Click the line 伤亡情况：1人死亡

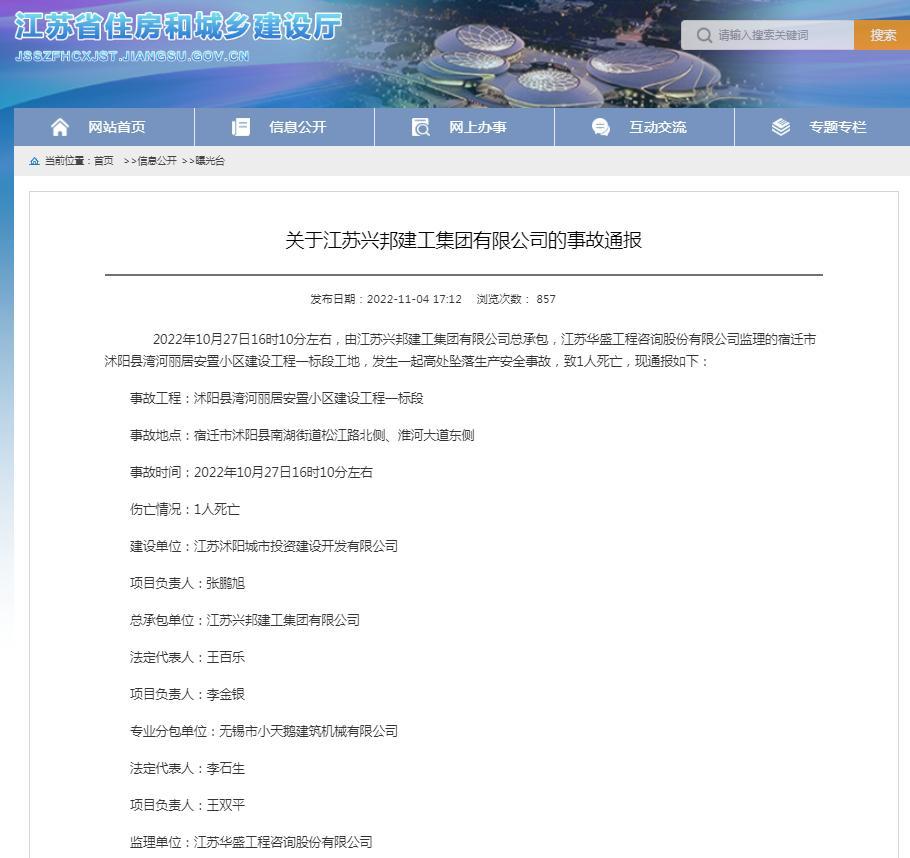click(x=185, y=509)
